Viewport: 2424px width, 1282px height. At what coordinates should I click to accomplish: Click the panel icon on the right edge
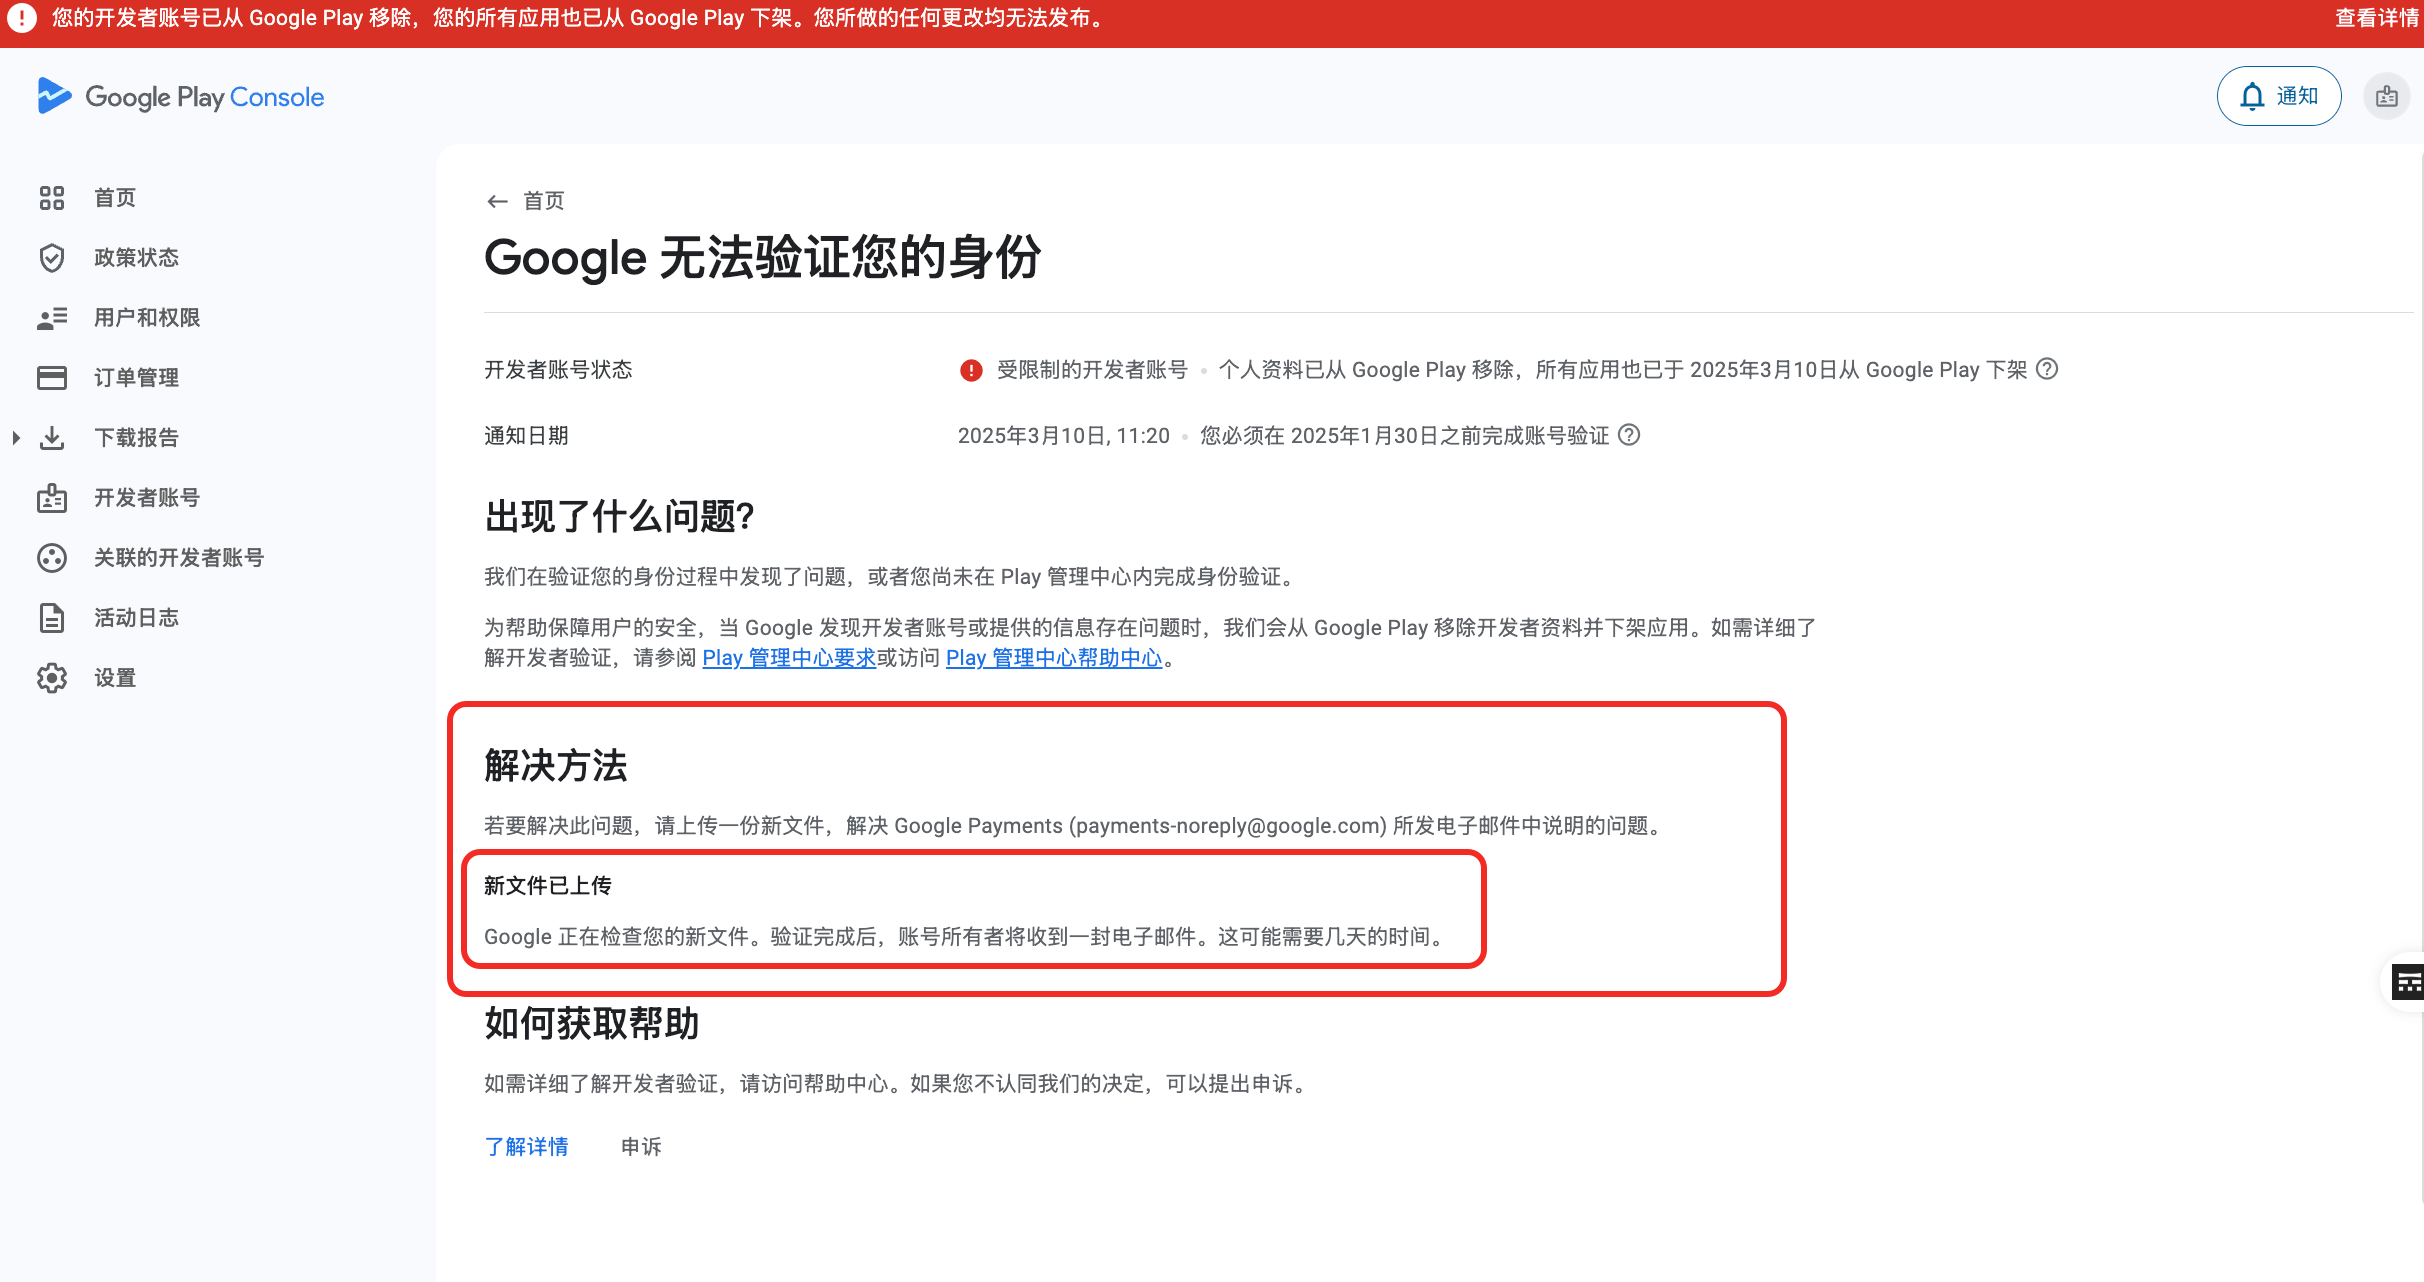2409,981
